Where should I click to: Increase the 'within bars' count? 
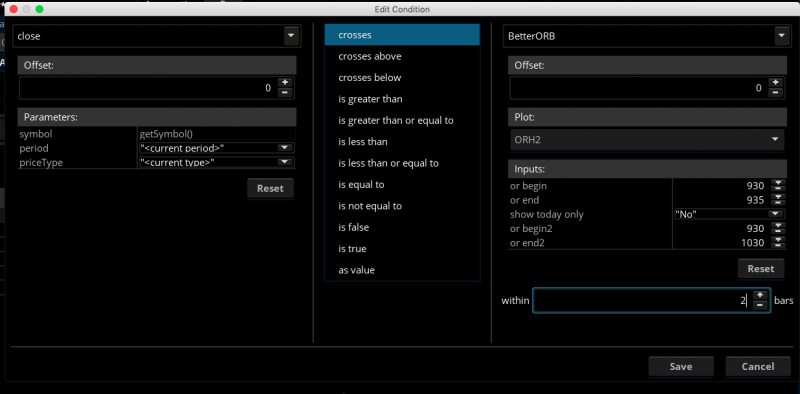760,295
